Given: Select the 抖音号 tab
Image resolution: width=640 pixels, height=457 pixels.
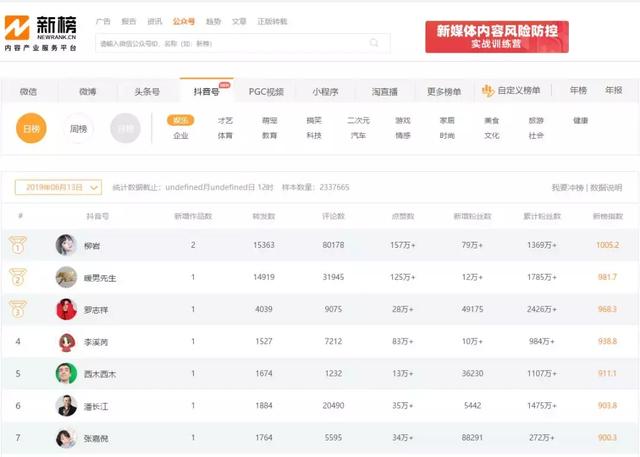Looking at the screenshot, I should coord(207,91).
